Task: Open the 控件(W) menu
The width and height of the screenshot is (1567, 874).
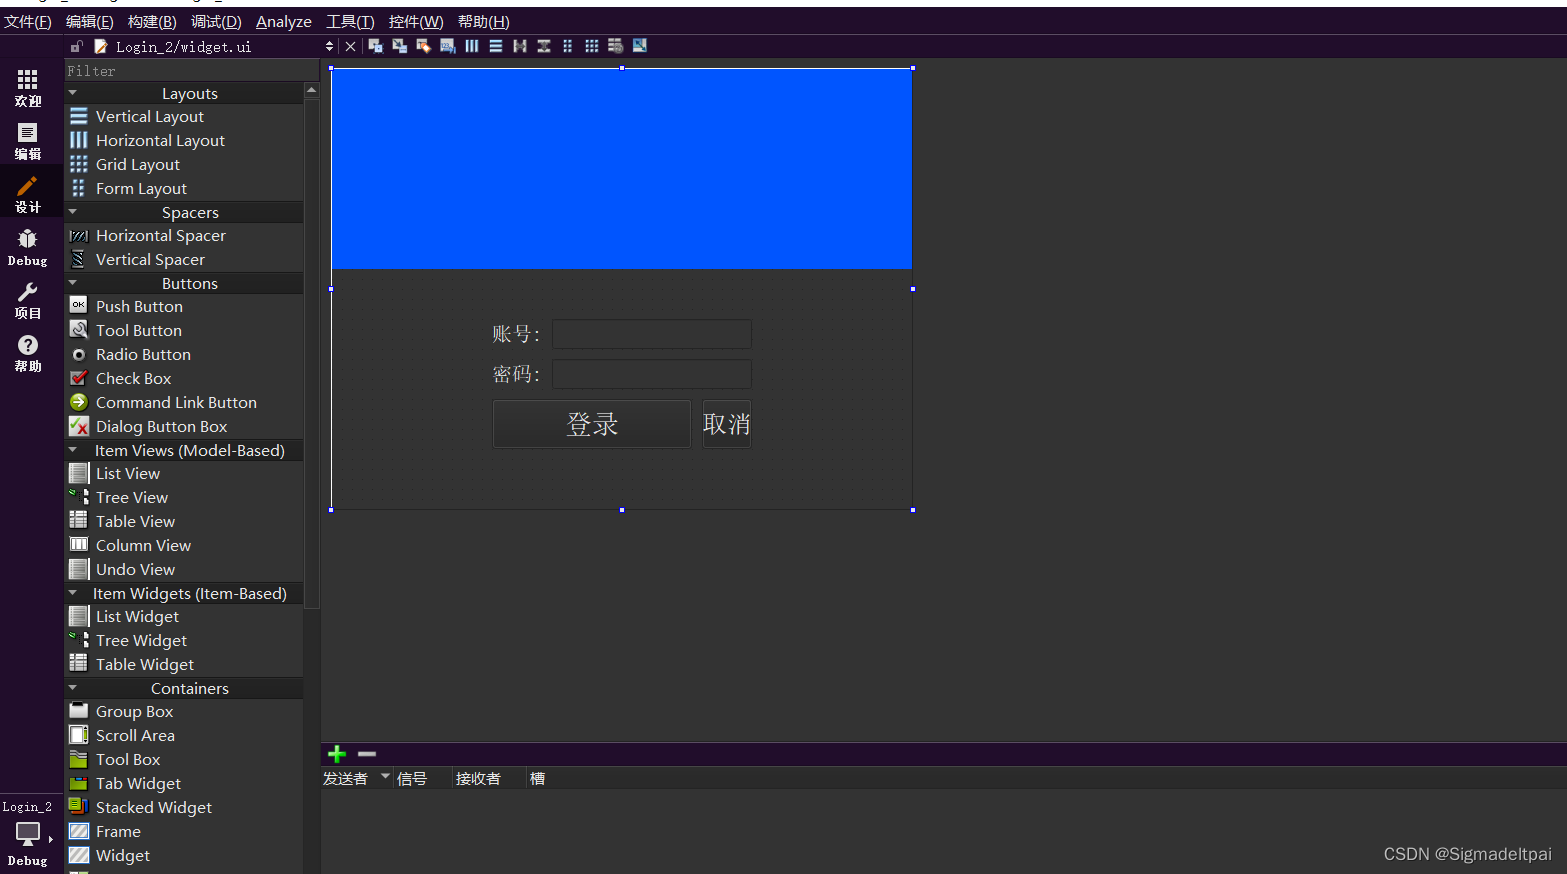Action: [416, 21]
